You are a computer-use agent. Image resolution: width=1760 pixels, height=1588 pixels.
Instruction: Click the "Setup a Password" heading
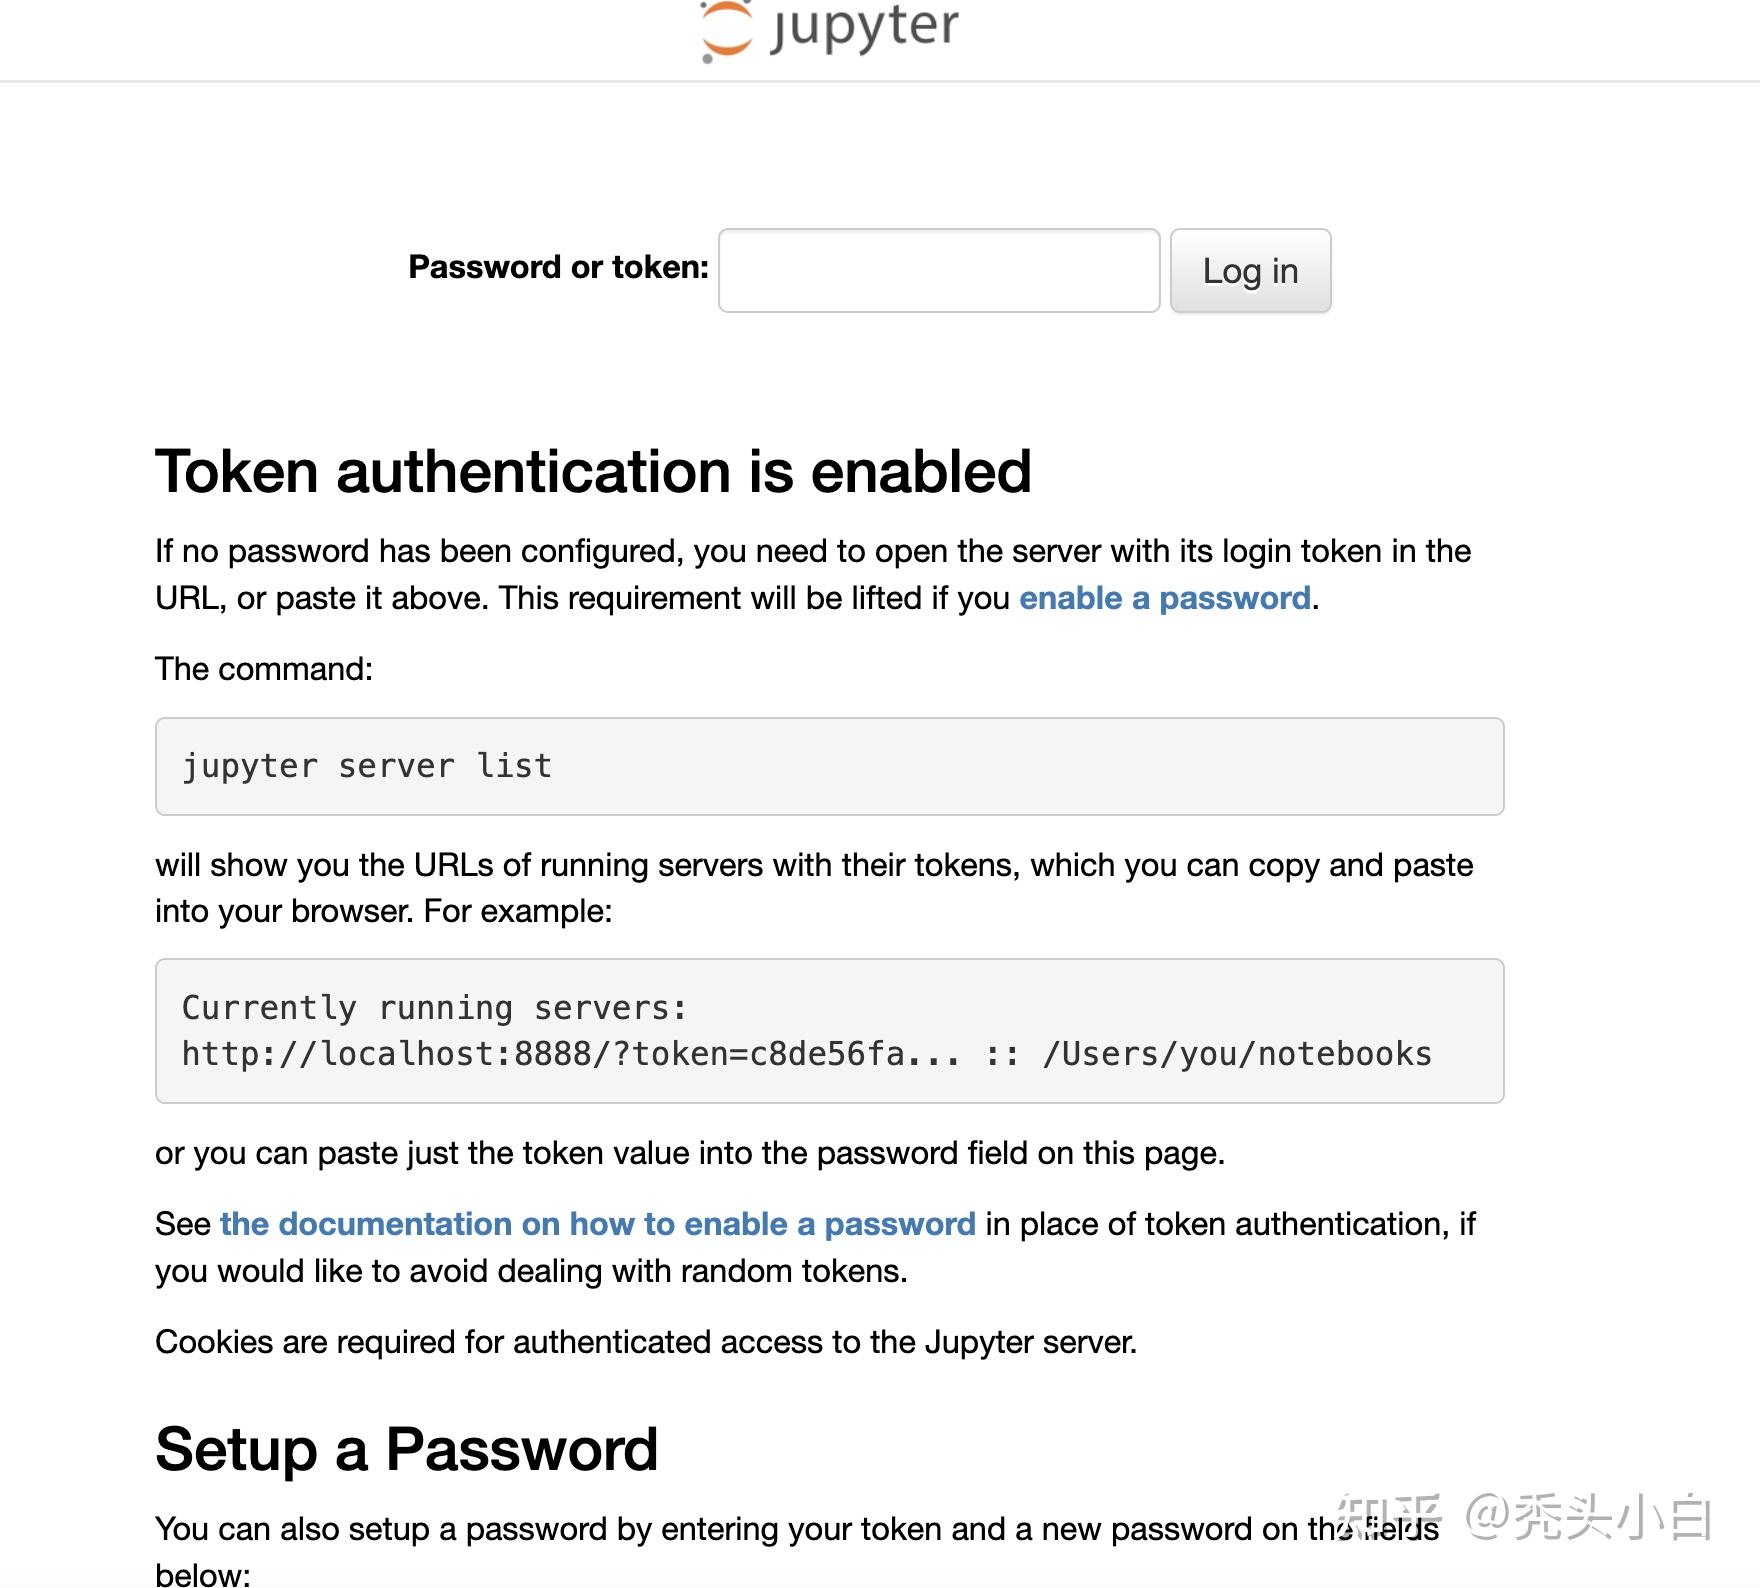coord(406,1449)
